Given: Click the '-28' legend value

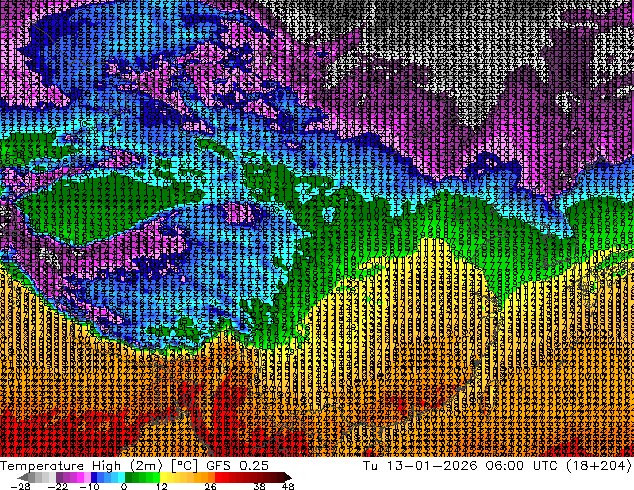Looking at the screenshot, I should [20, 486].
